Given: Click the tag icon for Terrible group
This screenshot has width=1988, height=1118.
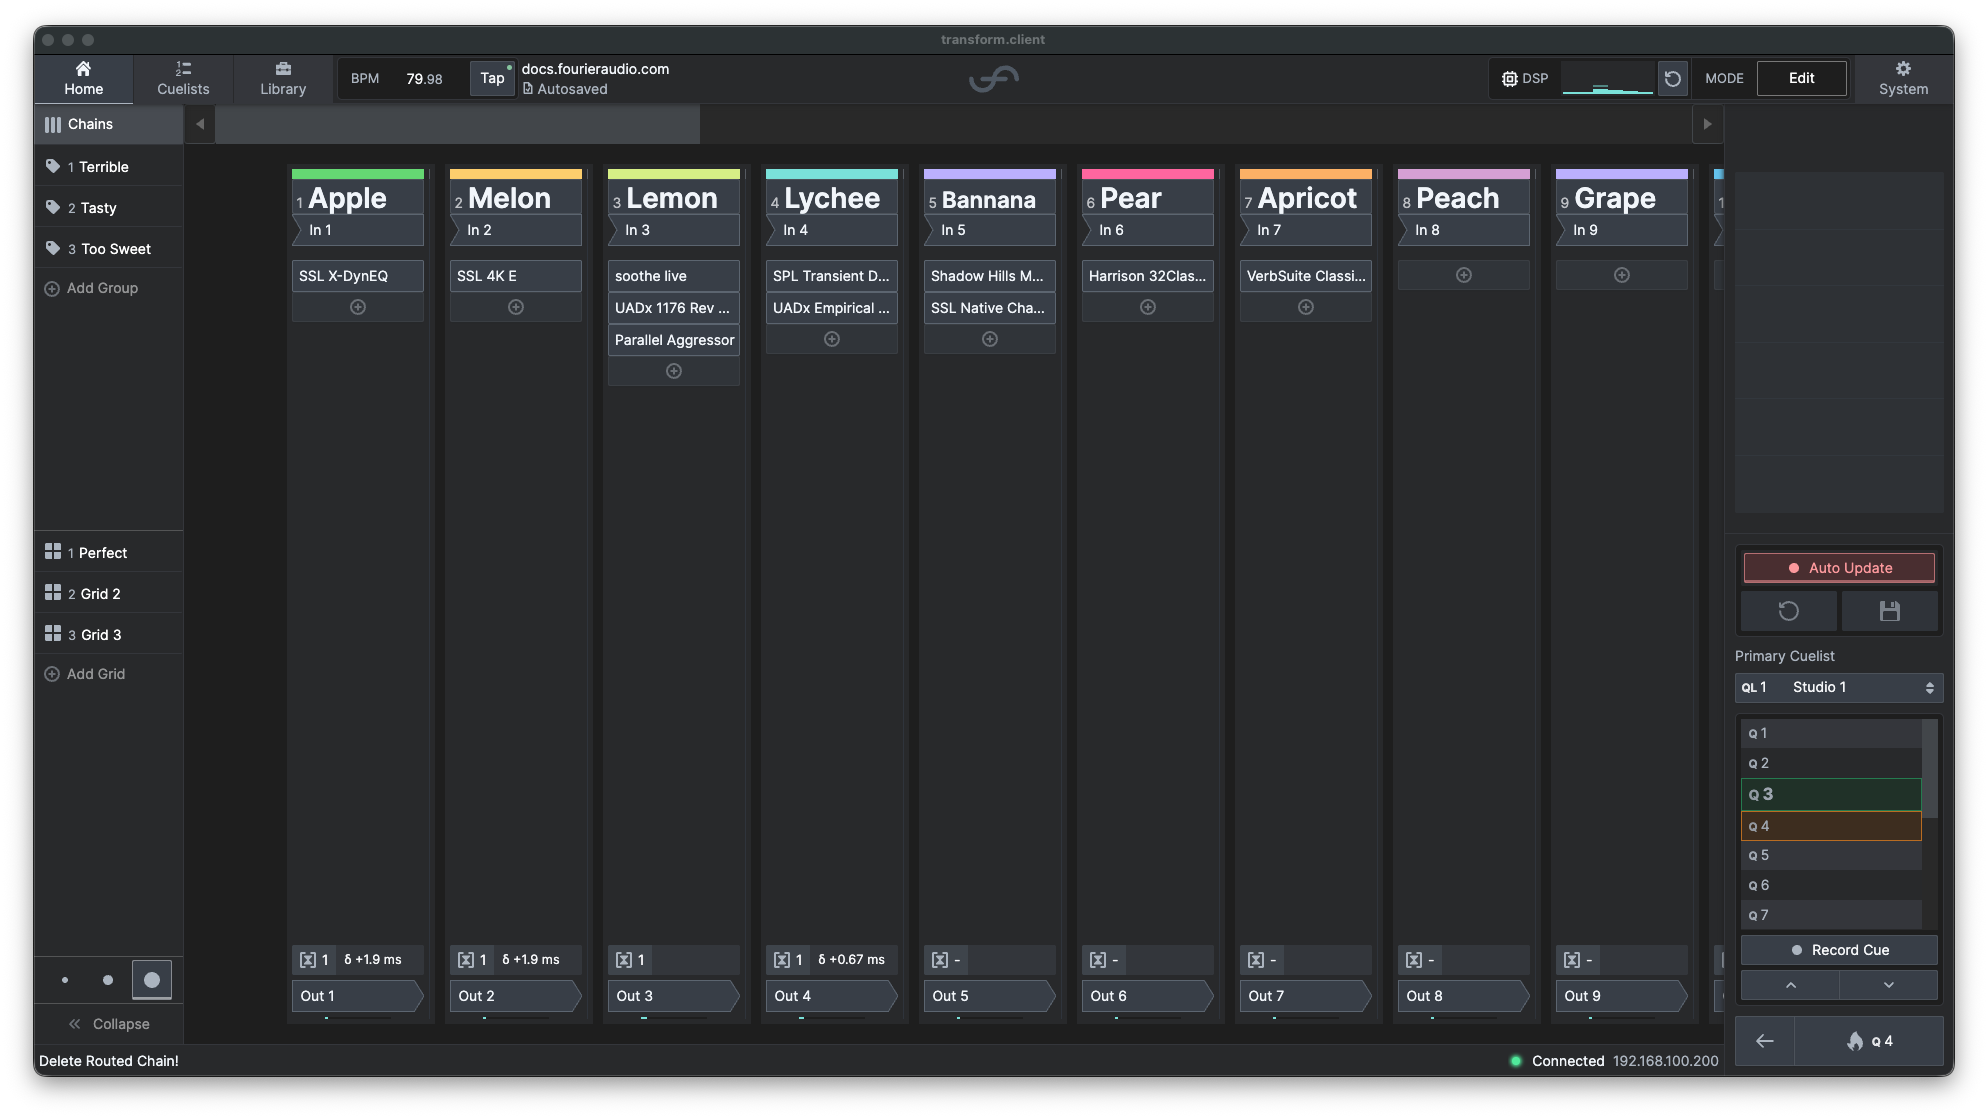Looking at the screenshot, I should 53,166.
